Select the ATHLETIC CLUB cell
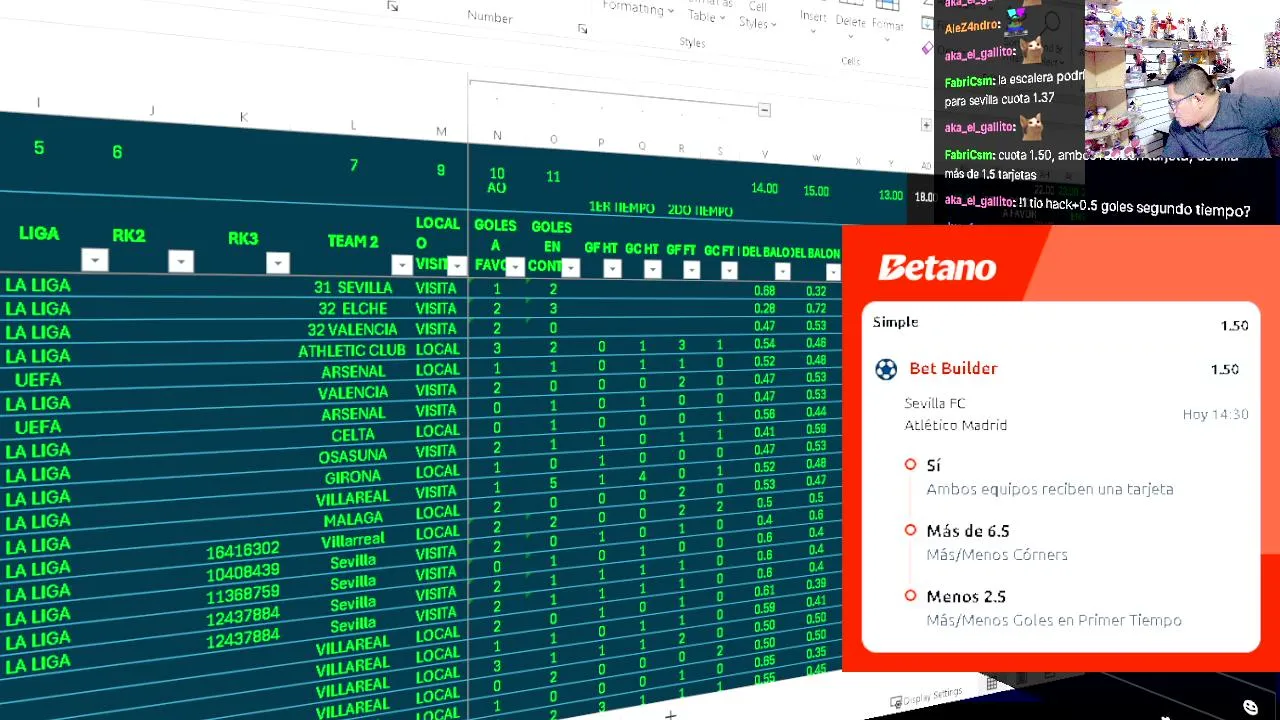 [352, 351]
